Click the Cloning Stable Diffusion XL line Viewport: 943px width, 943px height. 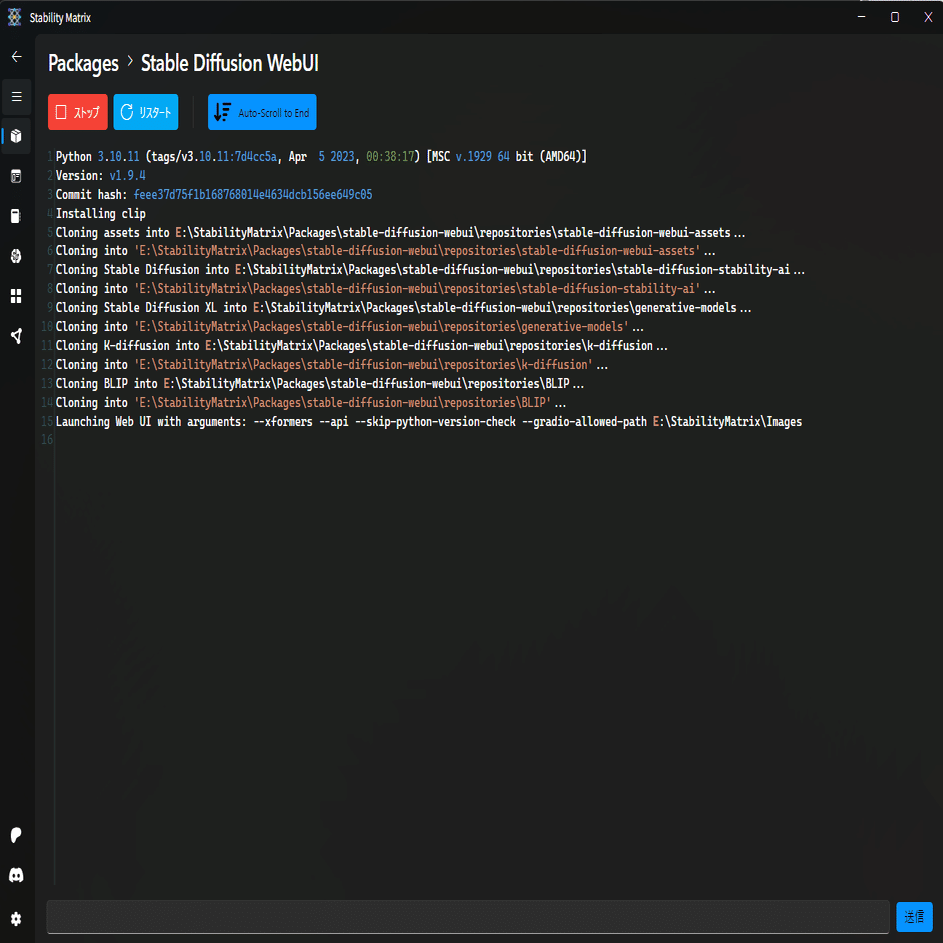403,307
